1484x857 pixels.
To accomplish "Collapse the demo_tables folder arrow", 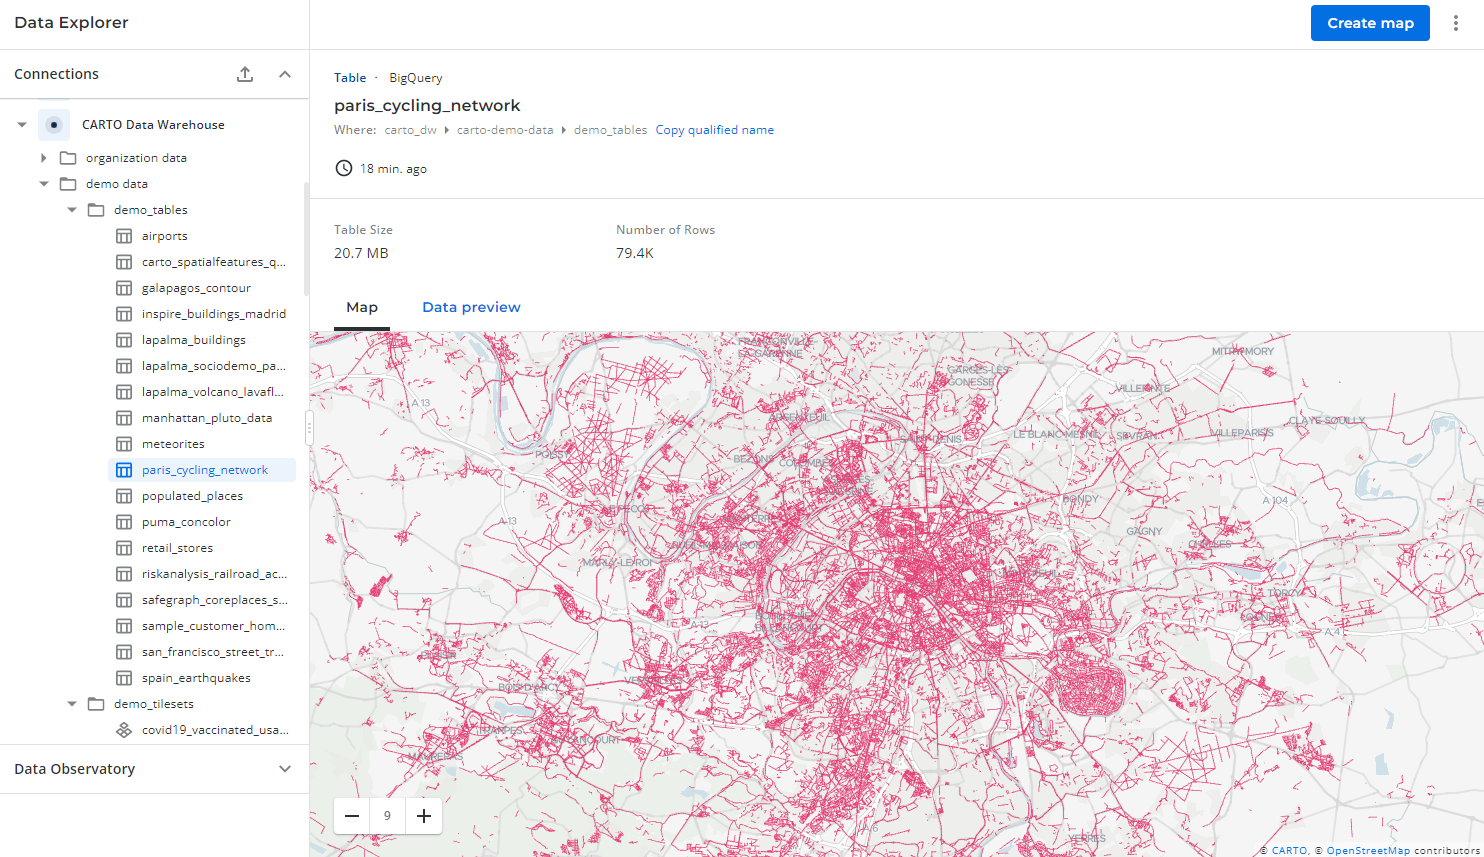I will (x=72, y=210).
